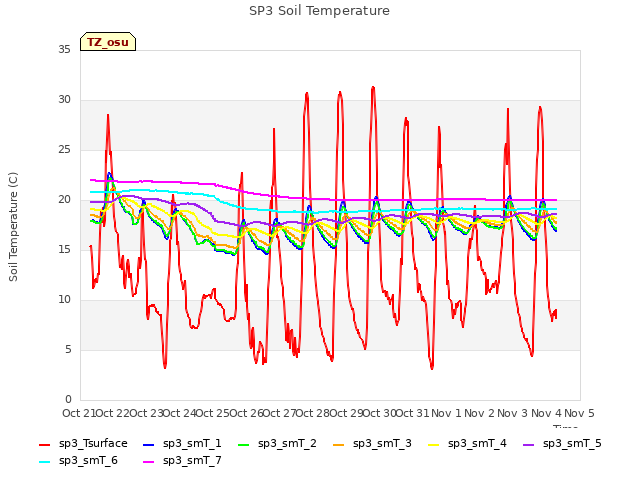Click the Oct 26 x-axis tick label
This screenshot has width=640, height=480.
tap(246, 413)
